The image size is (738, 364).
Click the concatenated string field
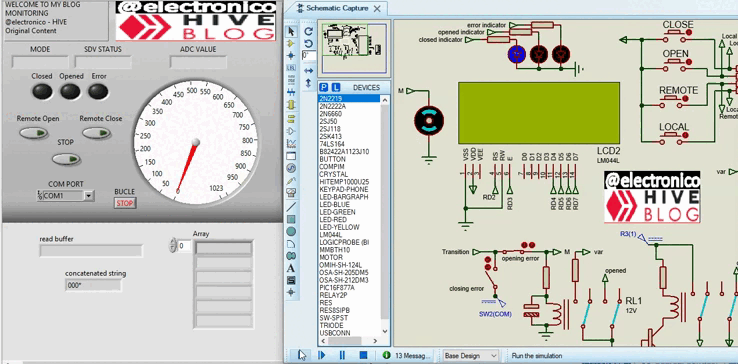coord(93,285)
